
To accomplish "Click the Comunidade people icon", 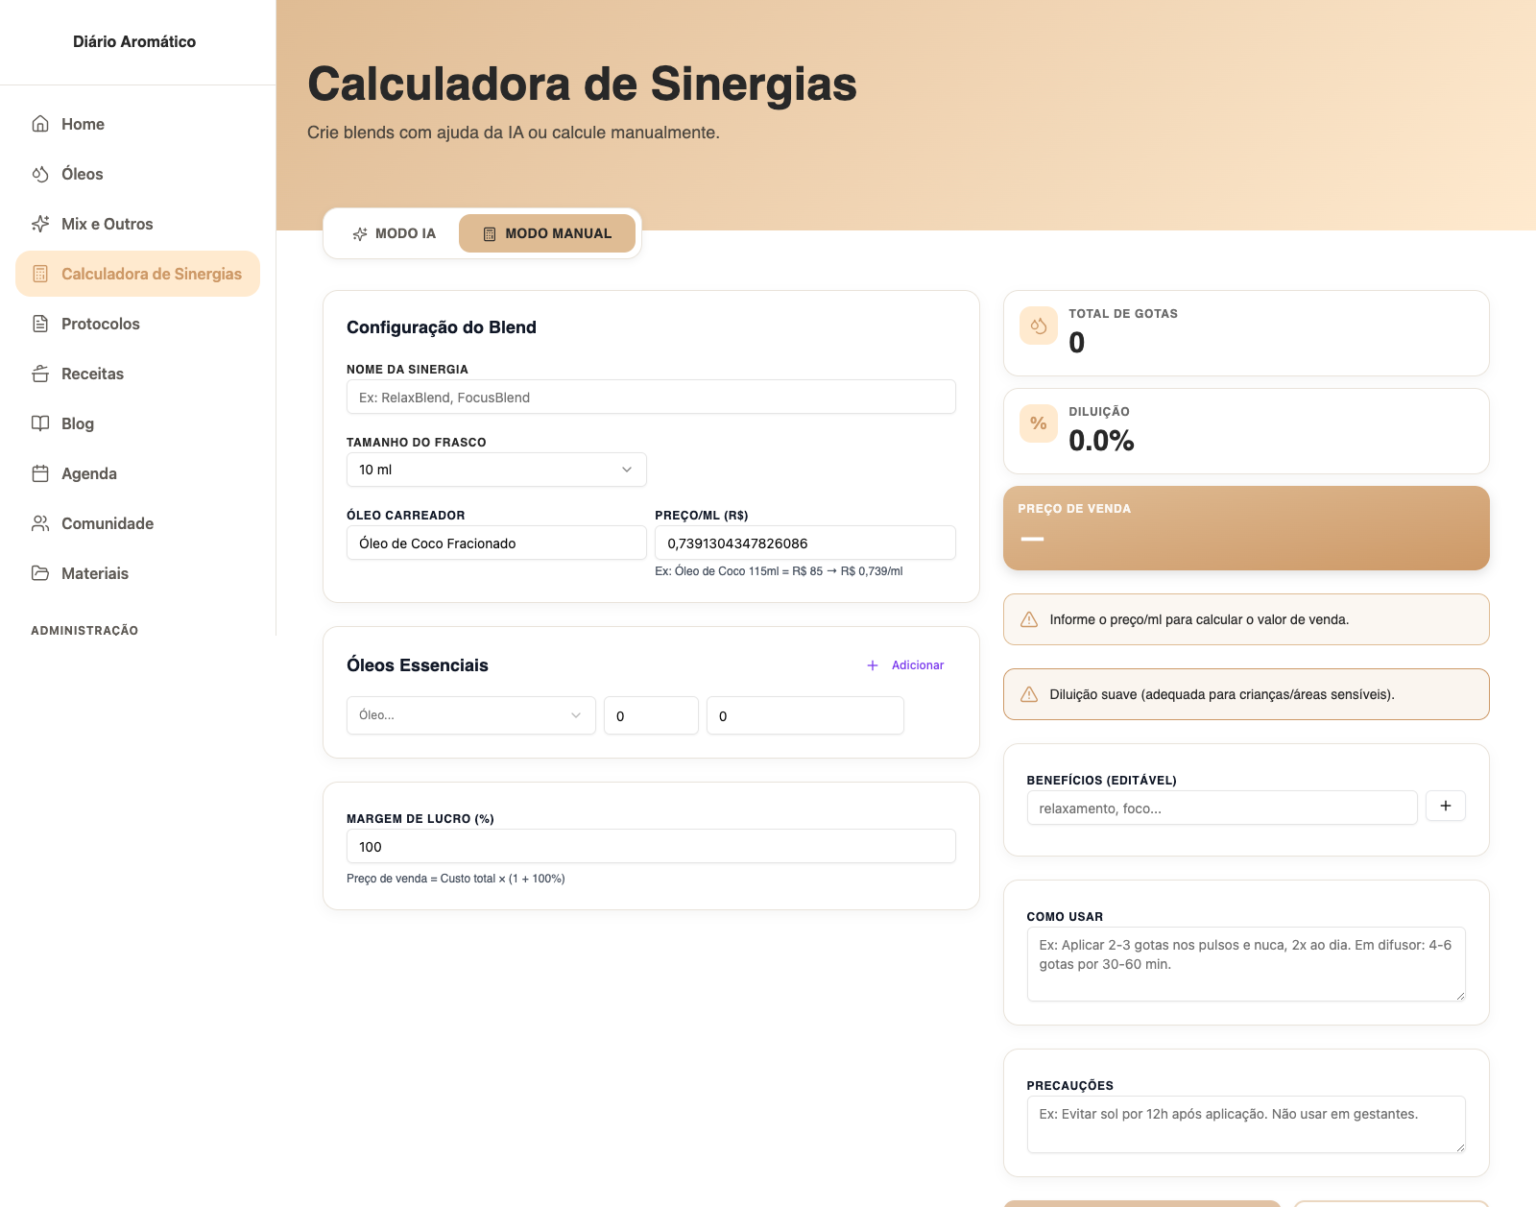I will 40,524.
